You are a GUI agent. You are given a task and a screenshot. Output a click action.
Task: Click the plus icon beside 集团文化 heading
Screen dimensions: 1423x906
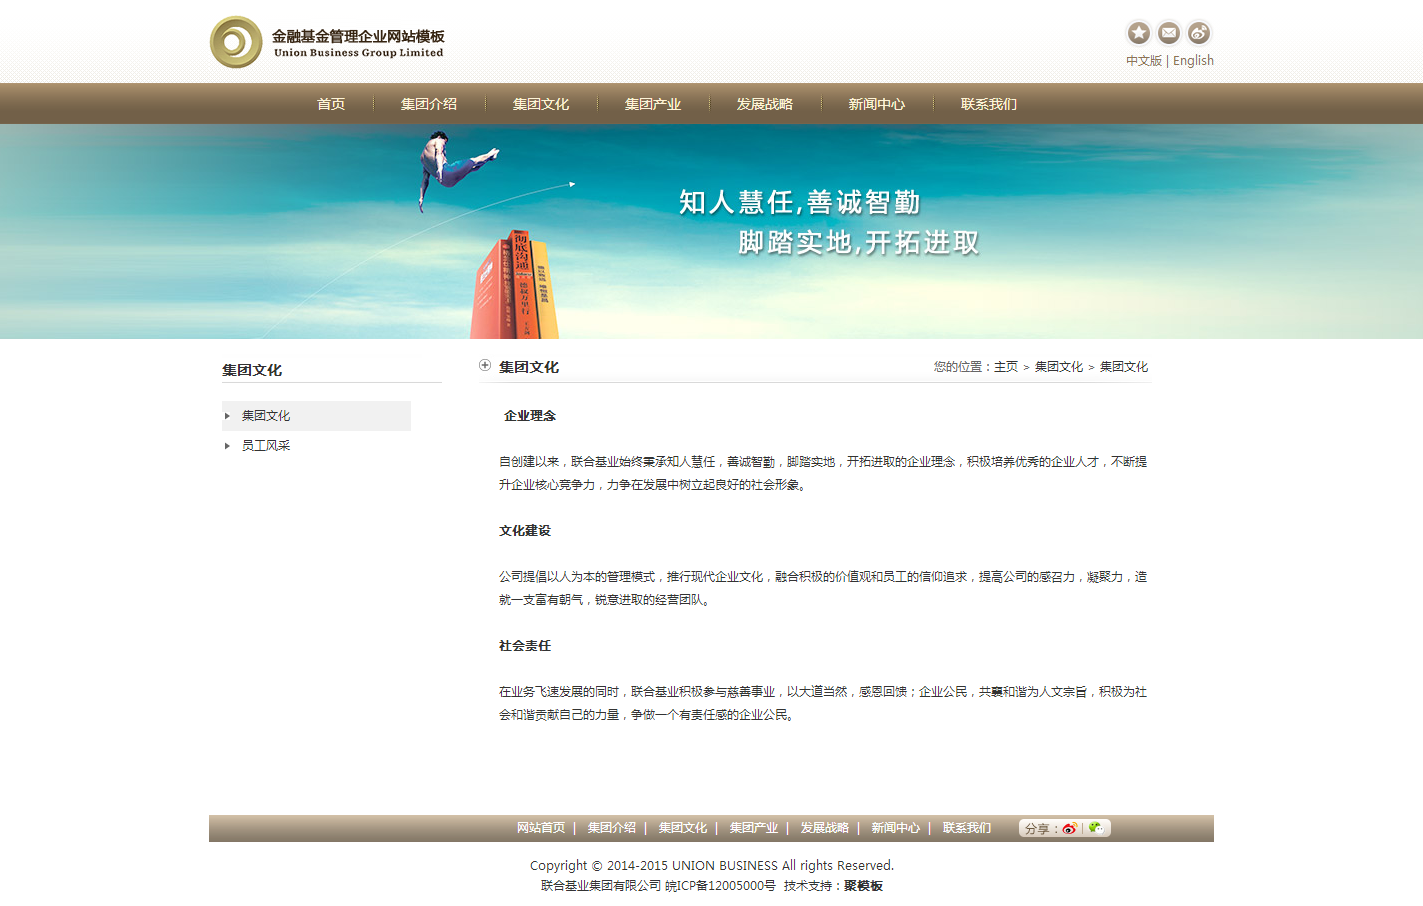coord(485,366)
